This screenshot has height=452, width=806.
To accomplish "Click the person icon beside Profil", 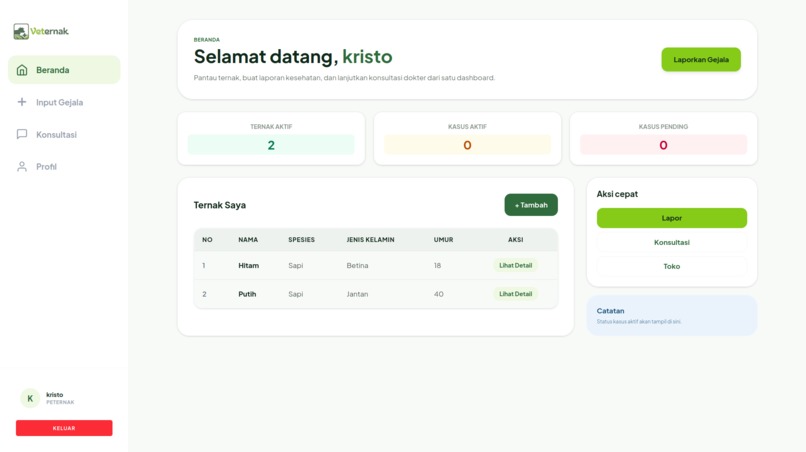I will click(22, 167).
